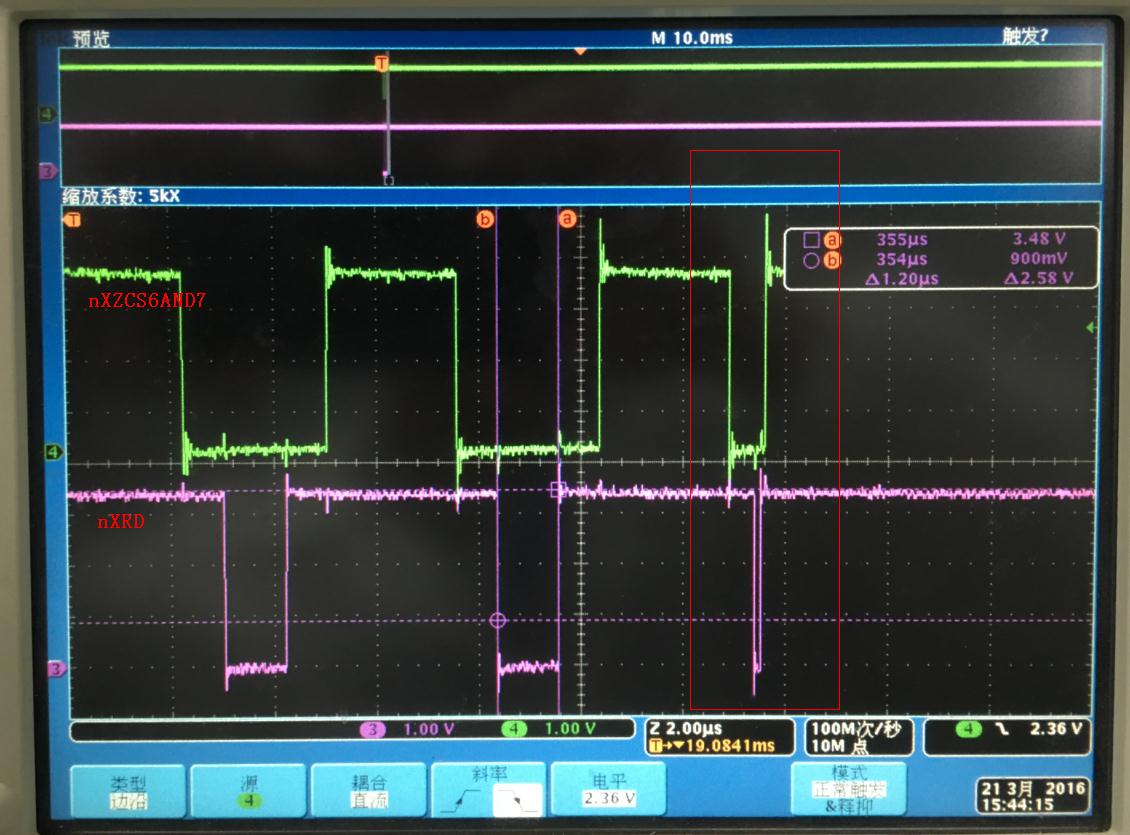Click the purple channel 3 scale badge
Screen dimensions: 1130x835
click(x=373, y=729)
